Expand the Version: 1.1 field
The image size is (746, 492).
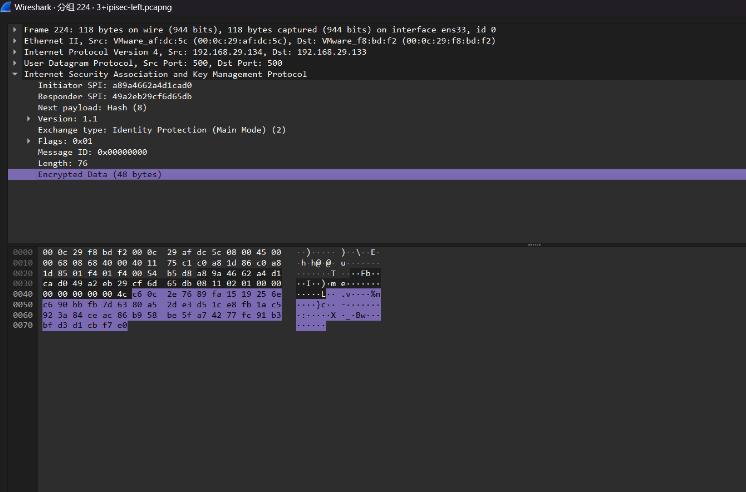[29, 119]
